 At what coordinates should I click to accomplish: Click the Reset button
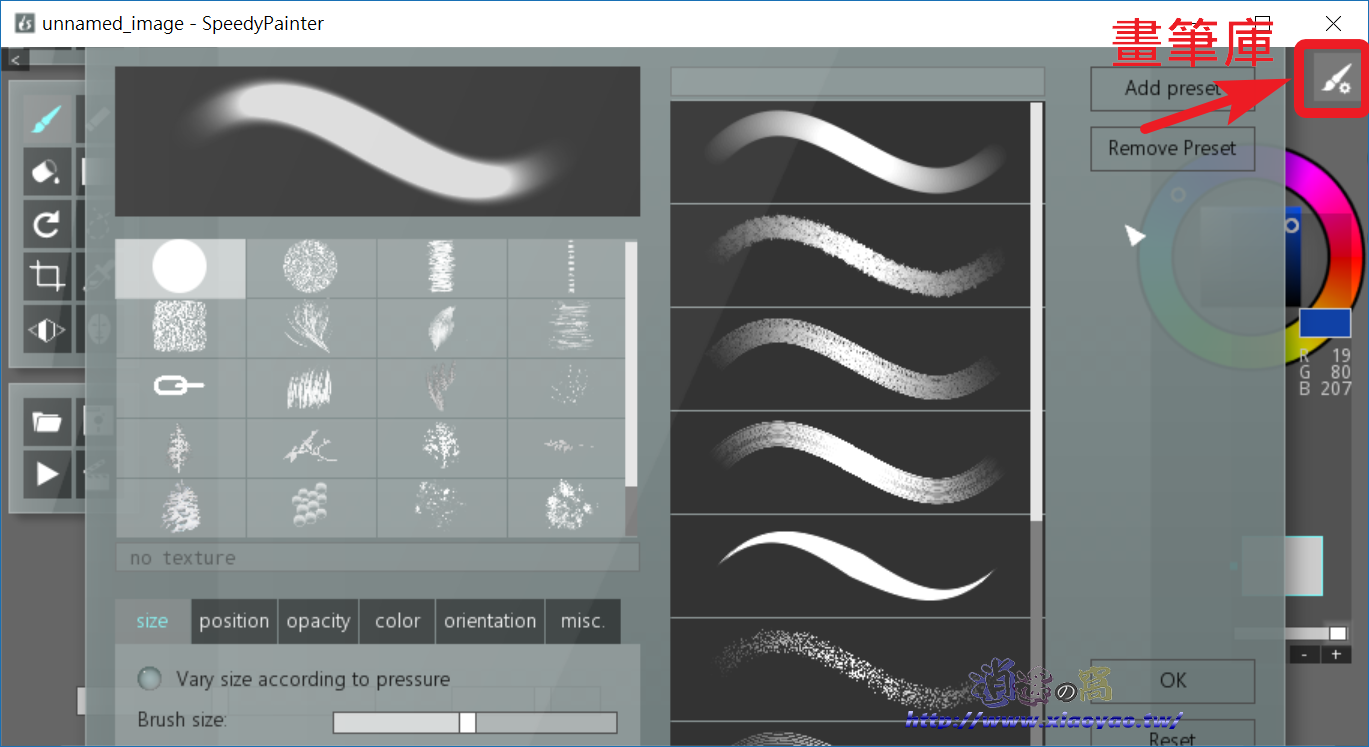(x=1172, y=735)
